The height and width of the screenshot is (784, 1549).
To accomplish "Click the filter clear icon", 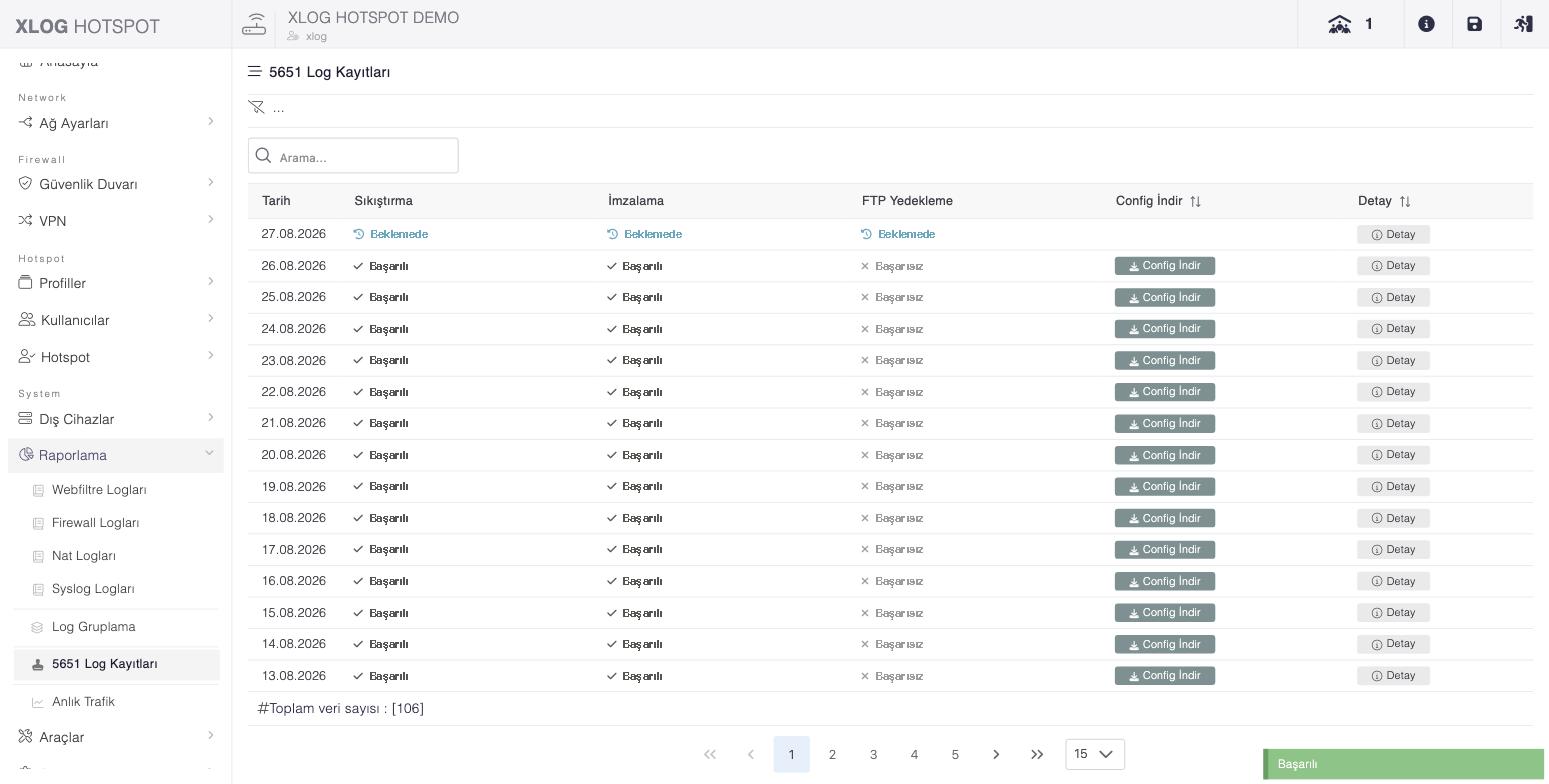I will pyautogui.click(x=257, y=107).
